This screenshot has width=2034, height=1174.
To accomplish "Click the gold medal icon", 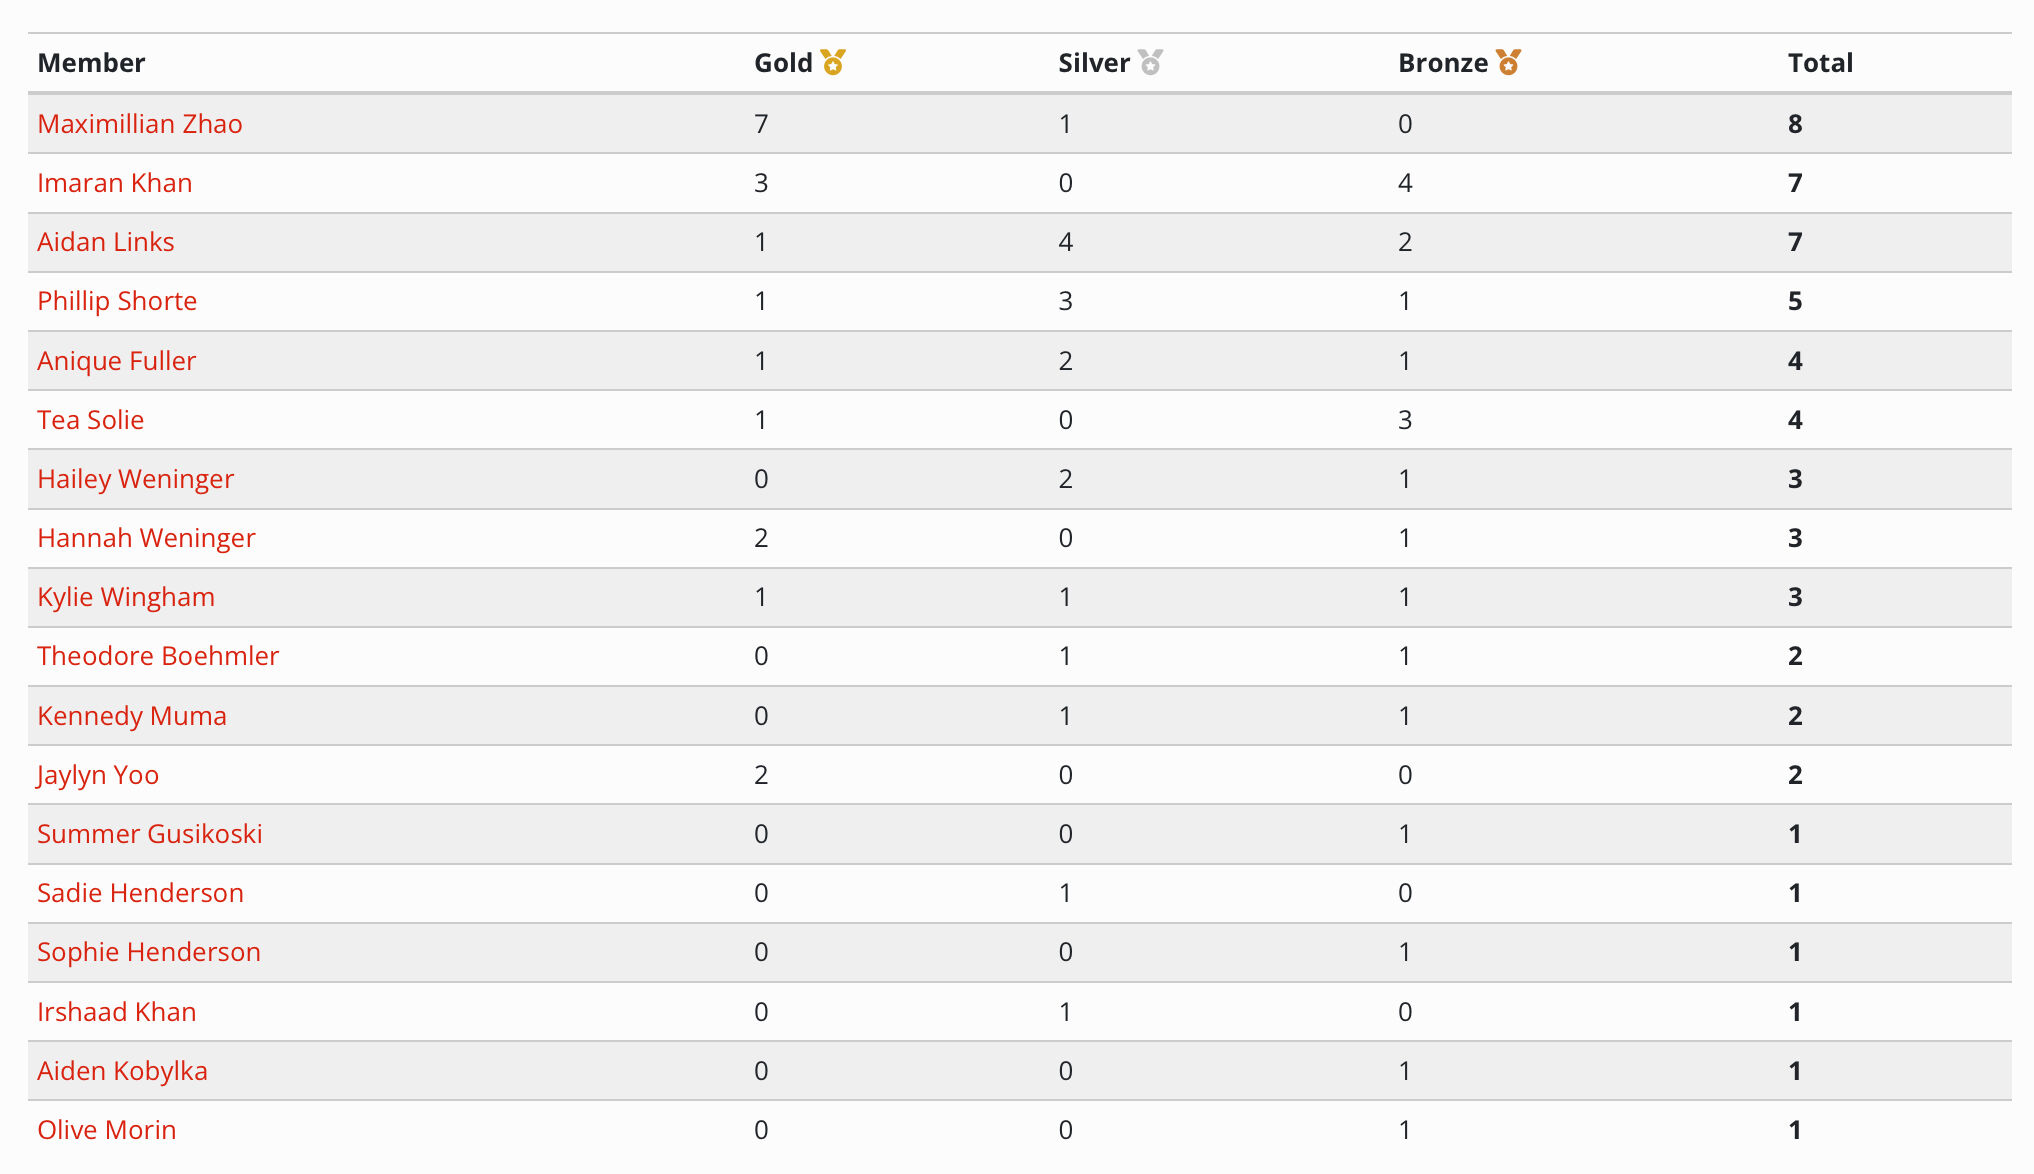I will point(833,63).
